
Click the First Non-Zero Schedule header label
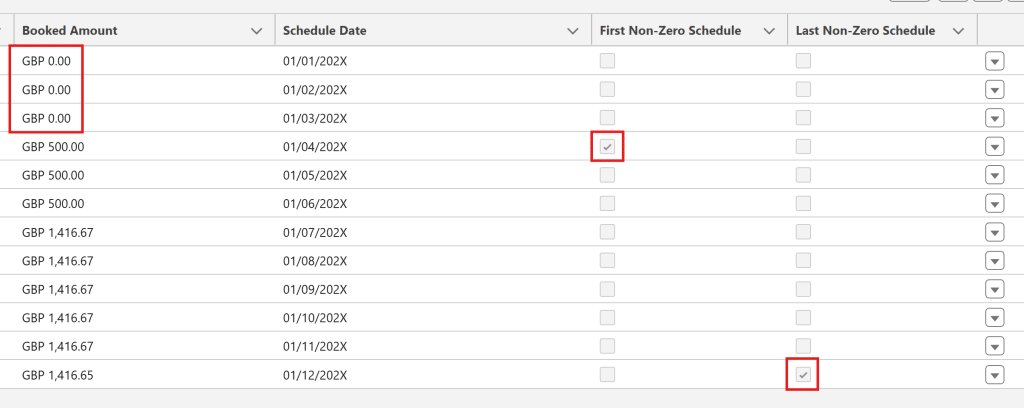(x=670, y=31)
